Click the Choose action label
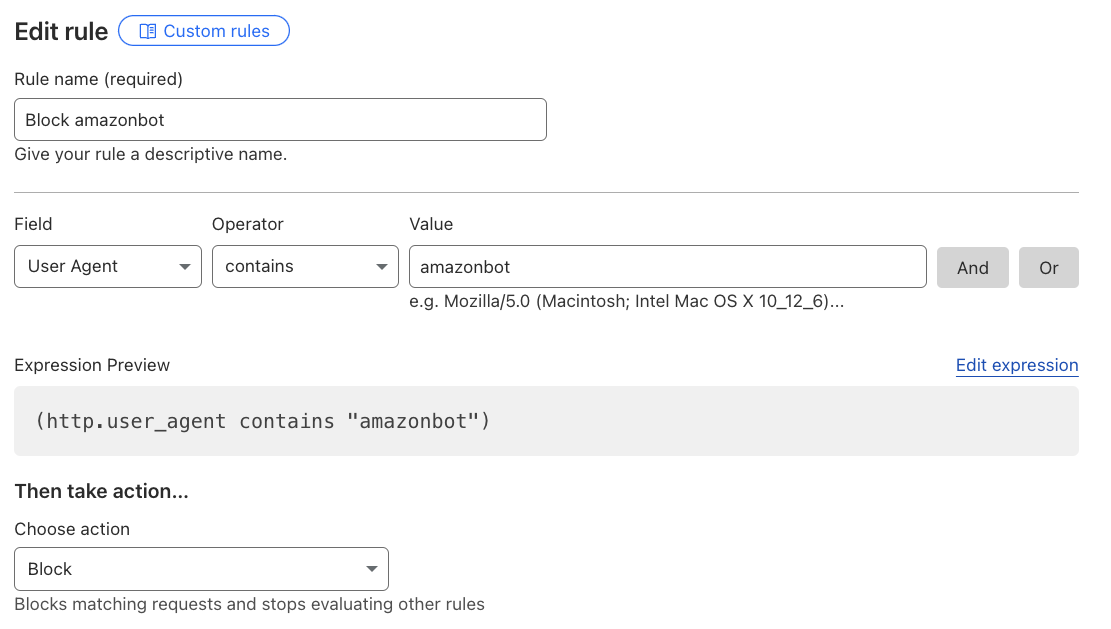1111x629 pixels. [x=72, y=529]
